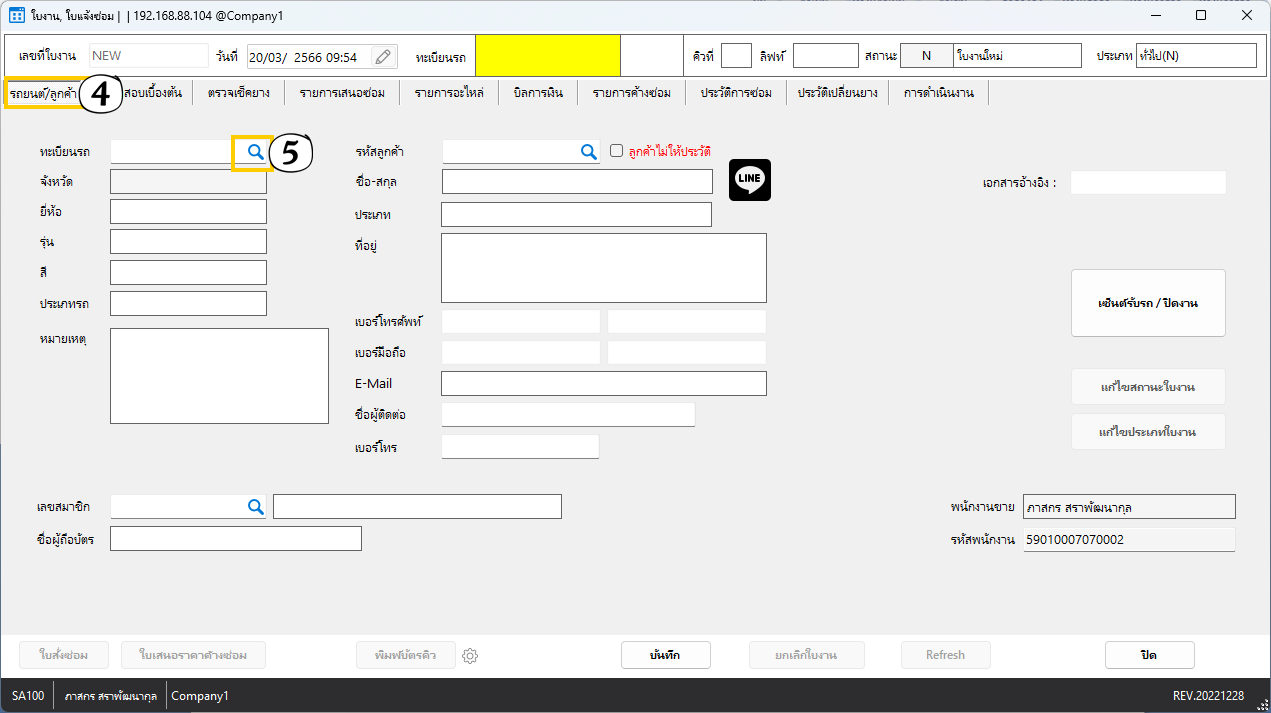1271x713 pixels.
Task: Click the 'หมายเหตุ' remarks text area
Action: 219,376
